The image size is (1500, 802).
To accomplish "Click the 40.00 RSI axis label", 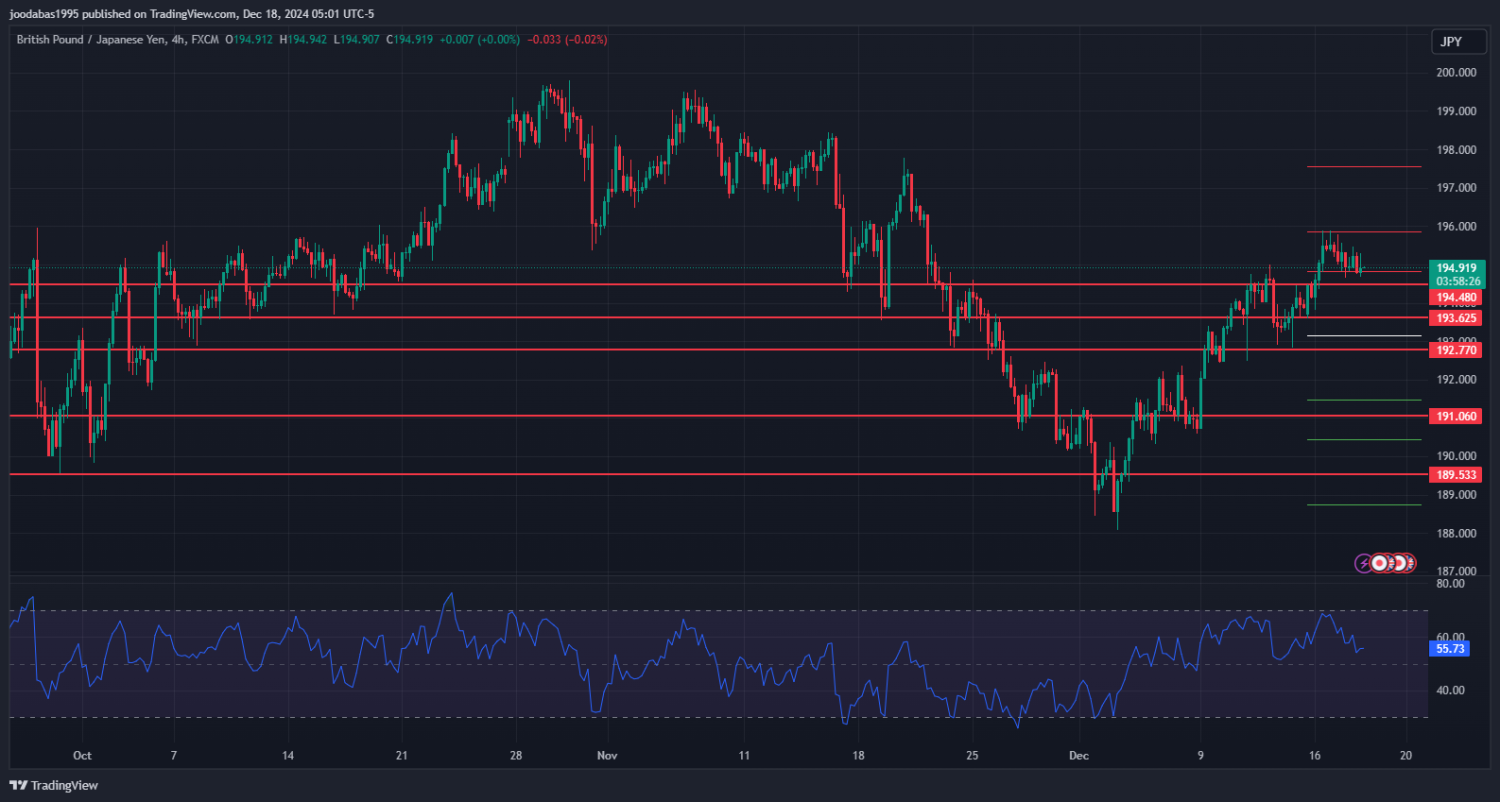I will [x=1451, y=690].
